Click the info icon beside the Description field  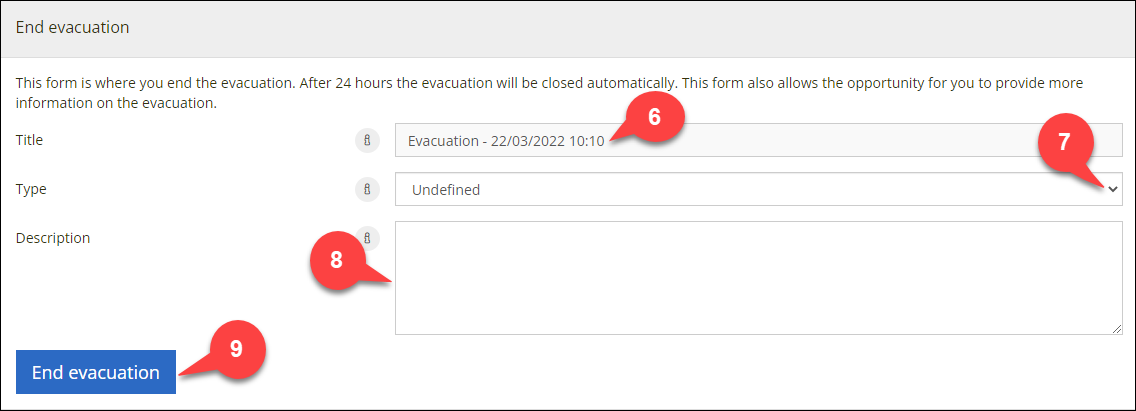coord(367,238)
